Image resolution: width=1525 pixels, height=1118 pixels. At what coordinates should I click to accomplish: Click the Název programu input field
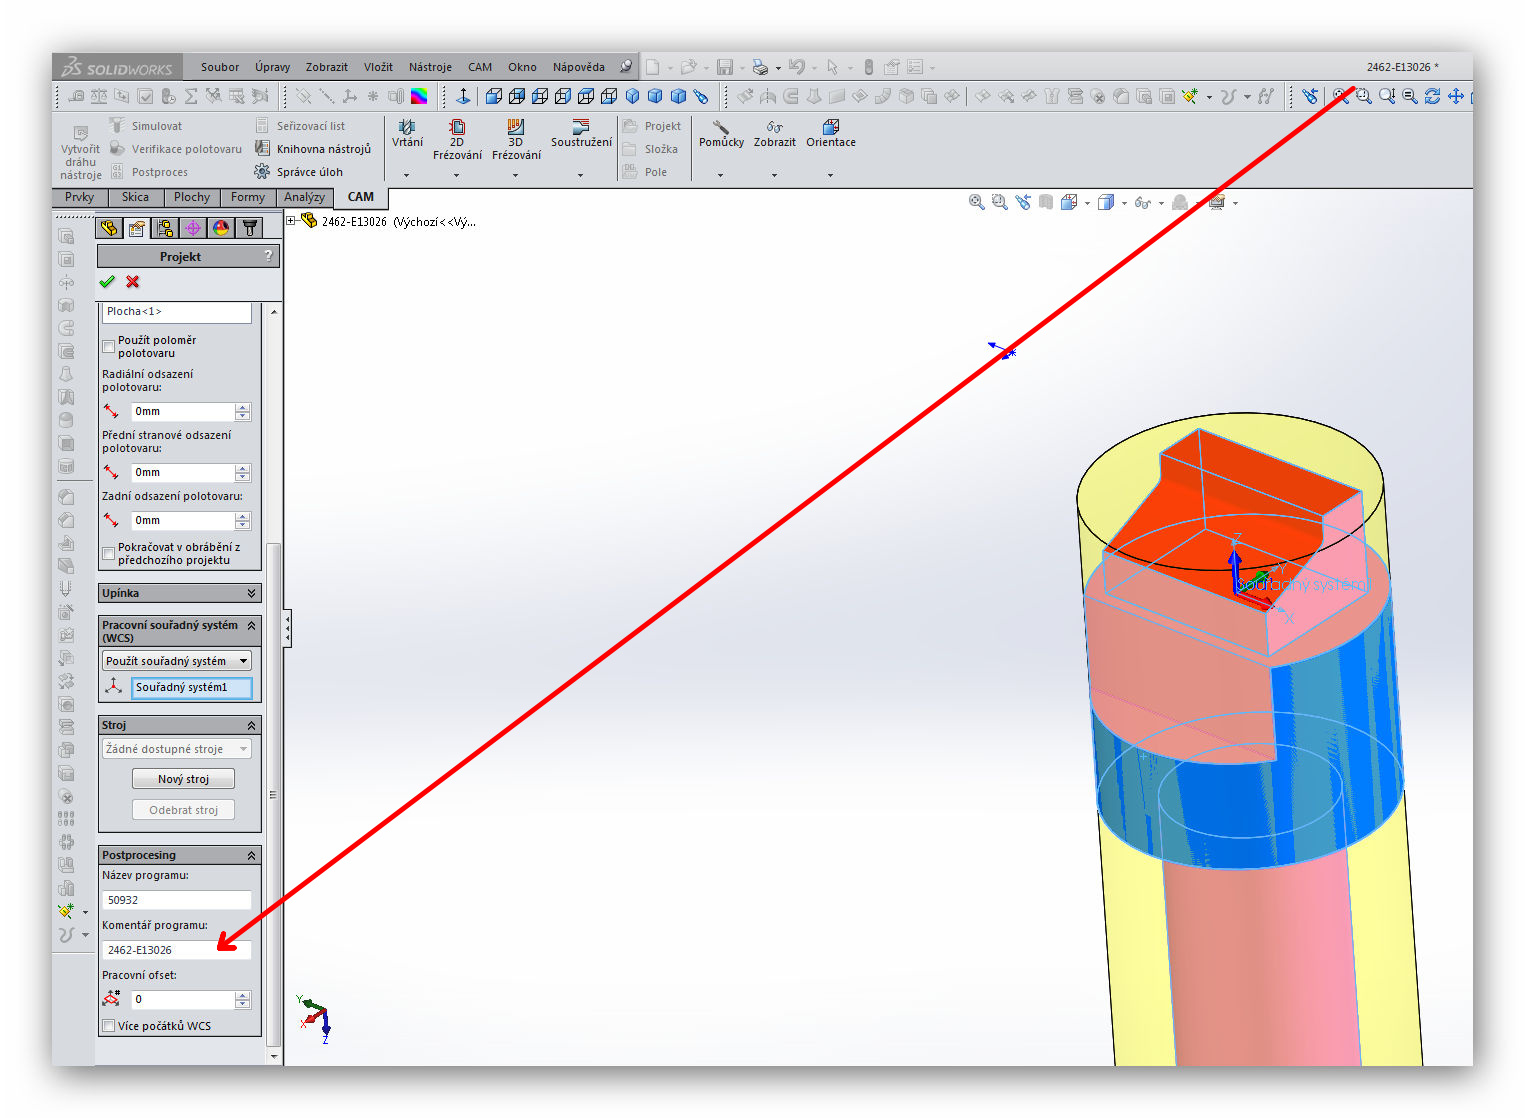click(177, 900)
